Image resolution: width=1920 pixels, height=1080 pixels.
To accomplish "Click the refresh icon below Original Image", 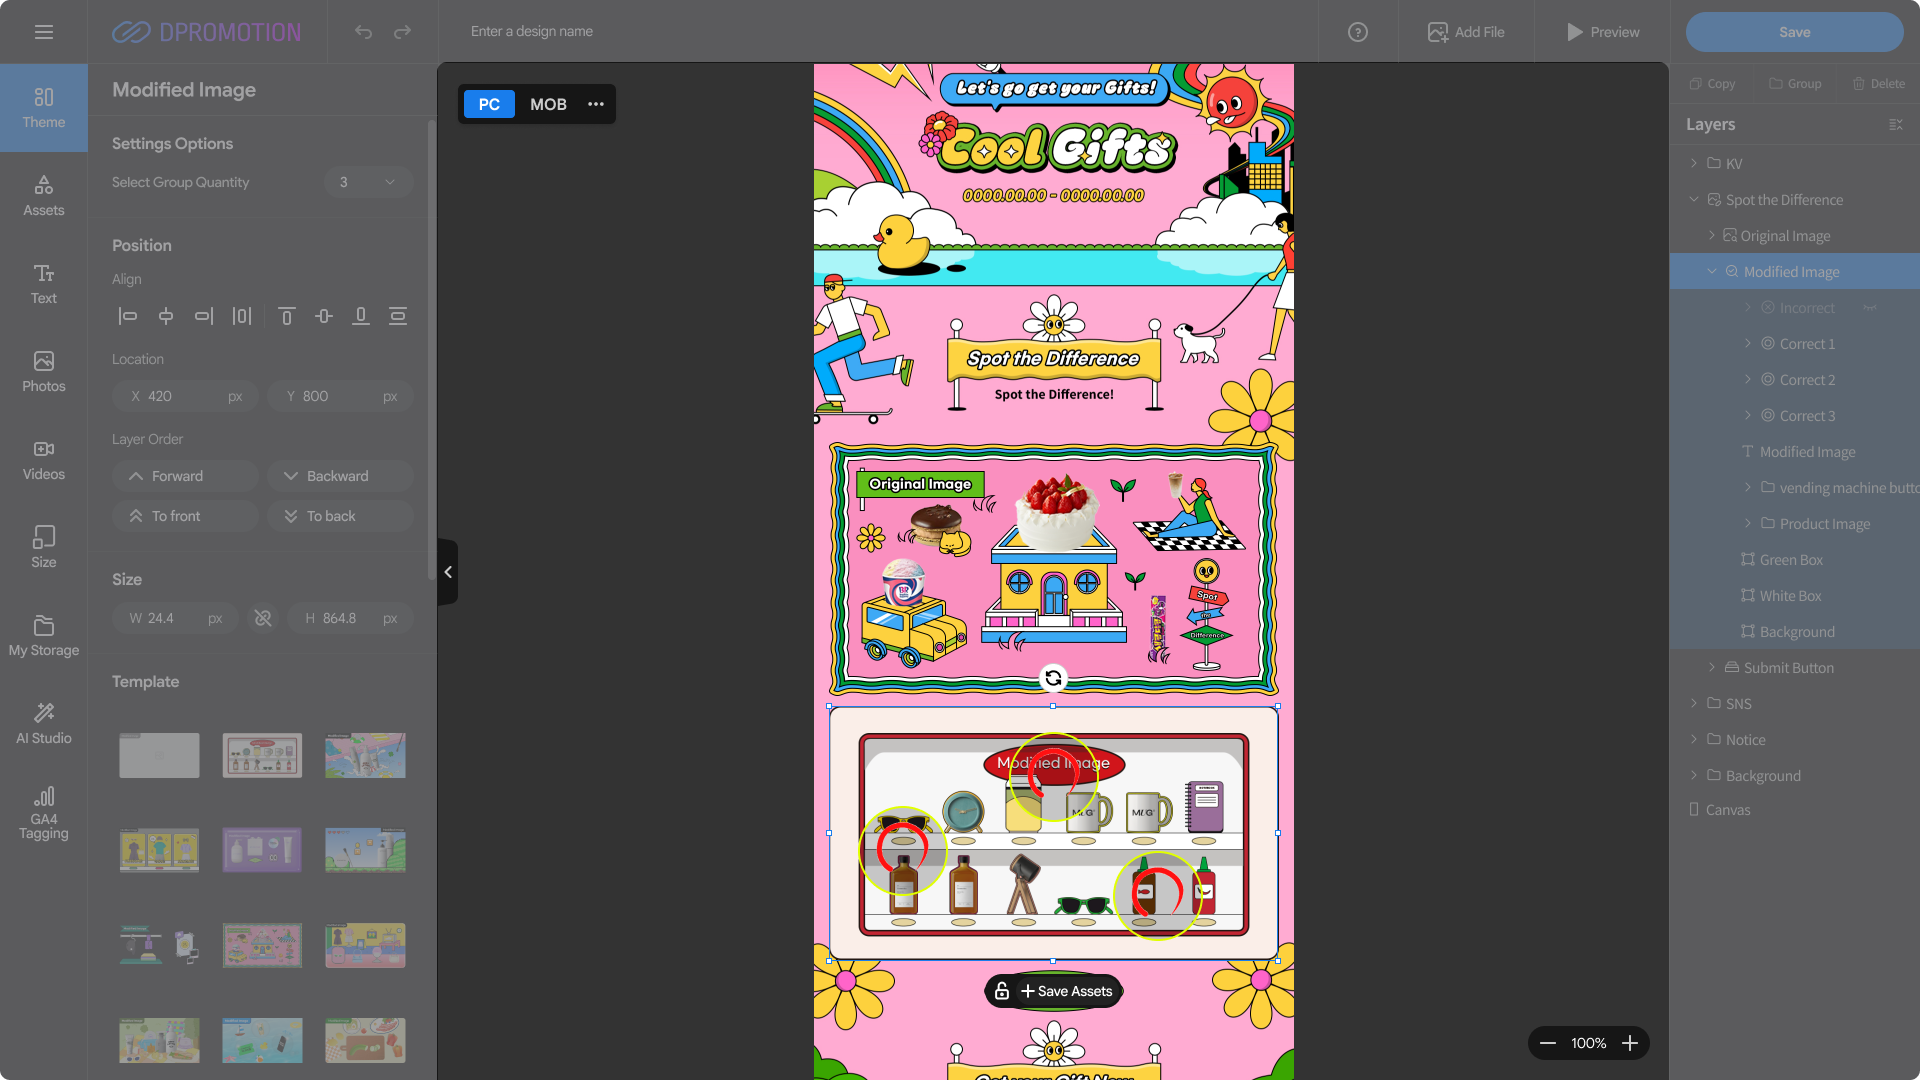I will [x=1053, y=678].
